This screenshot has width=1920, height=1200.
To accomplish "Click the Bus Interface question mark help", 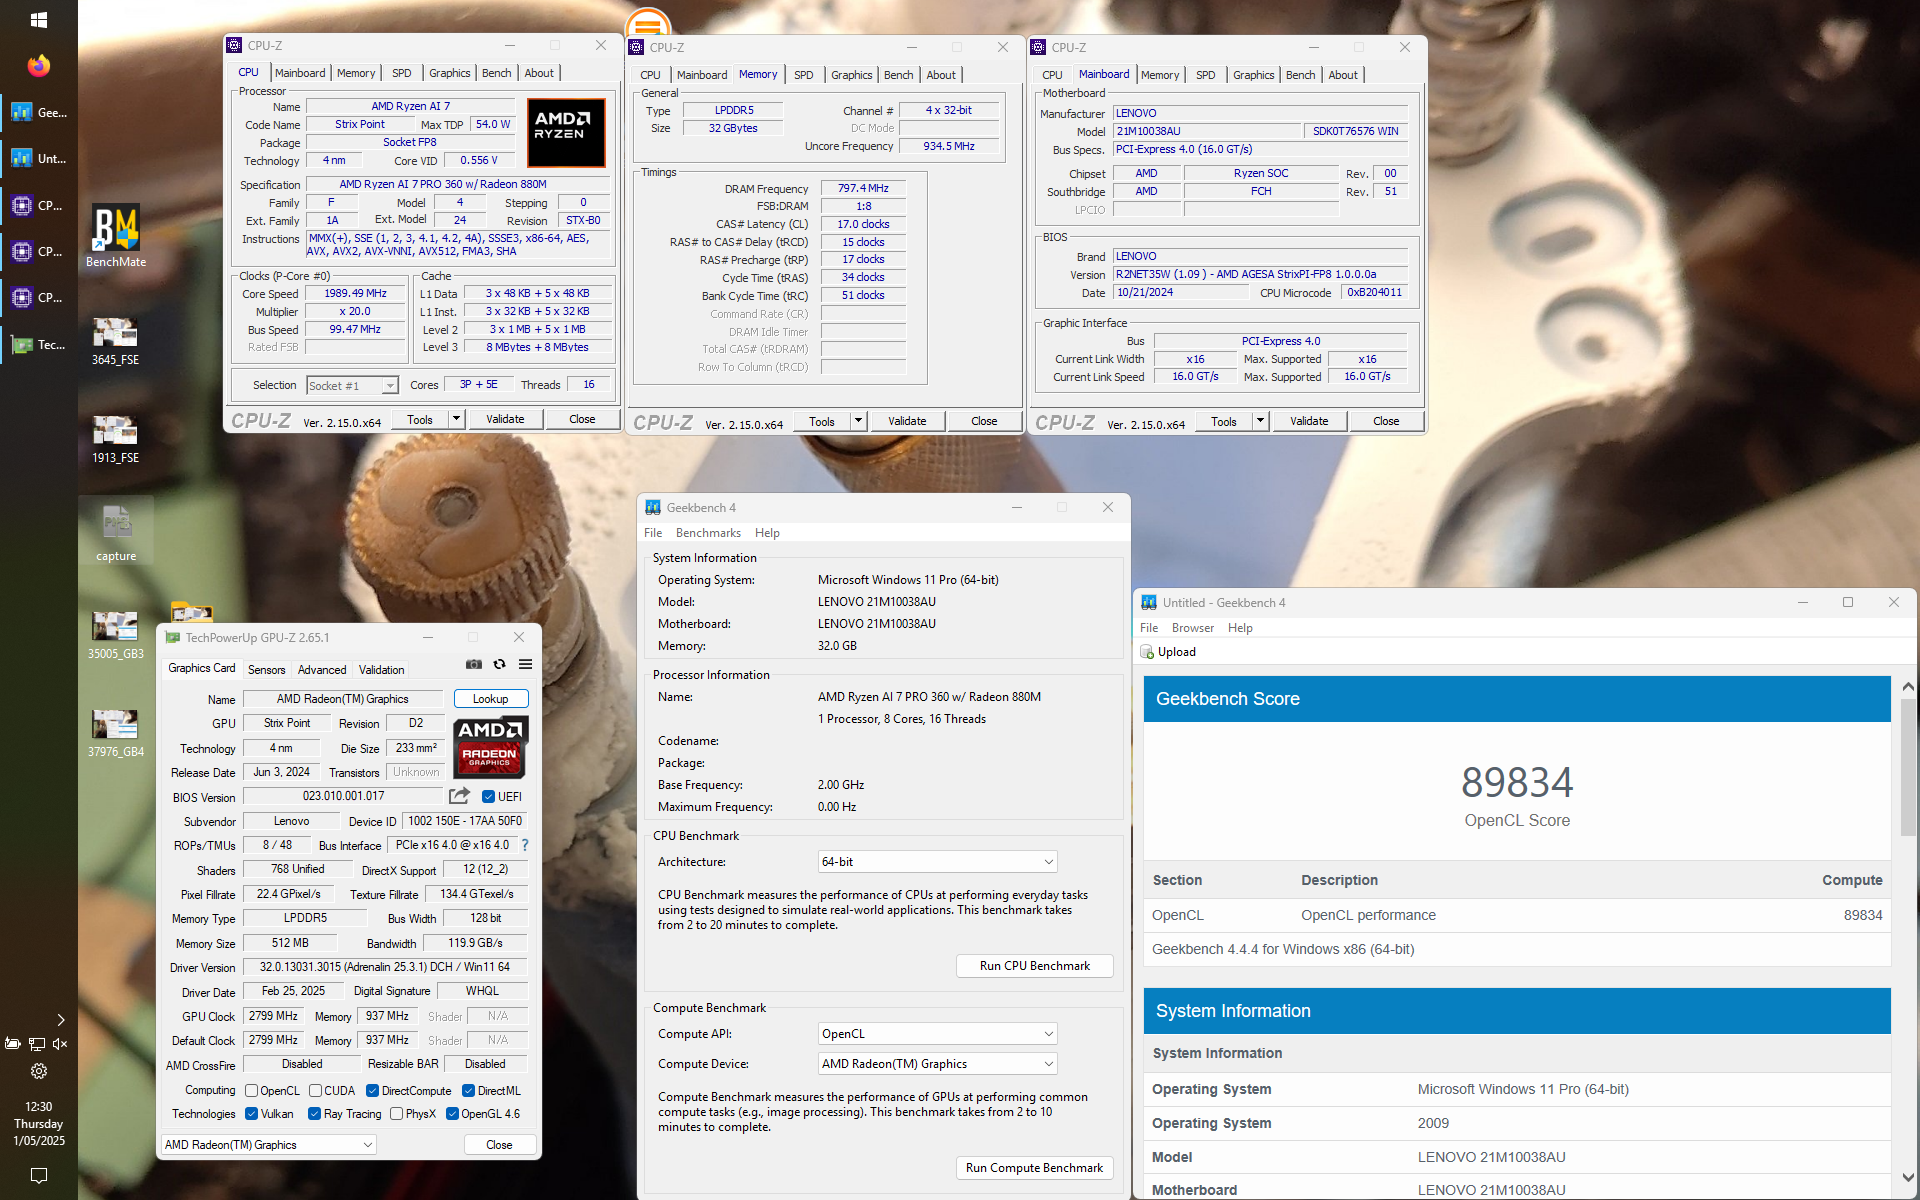I will click(x=525, y=845).
